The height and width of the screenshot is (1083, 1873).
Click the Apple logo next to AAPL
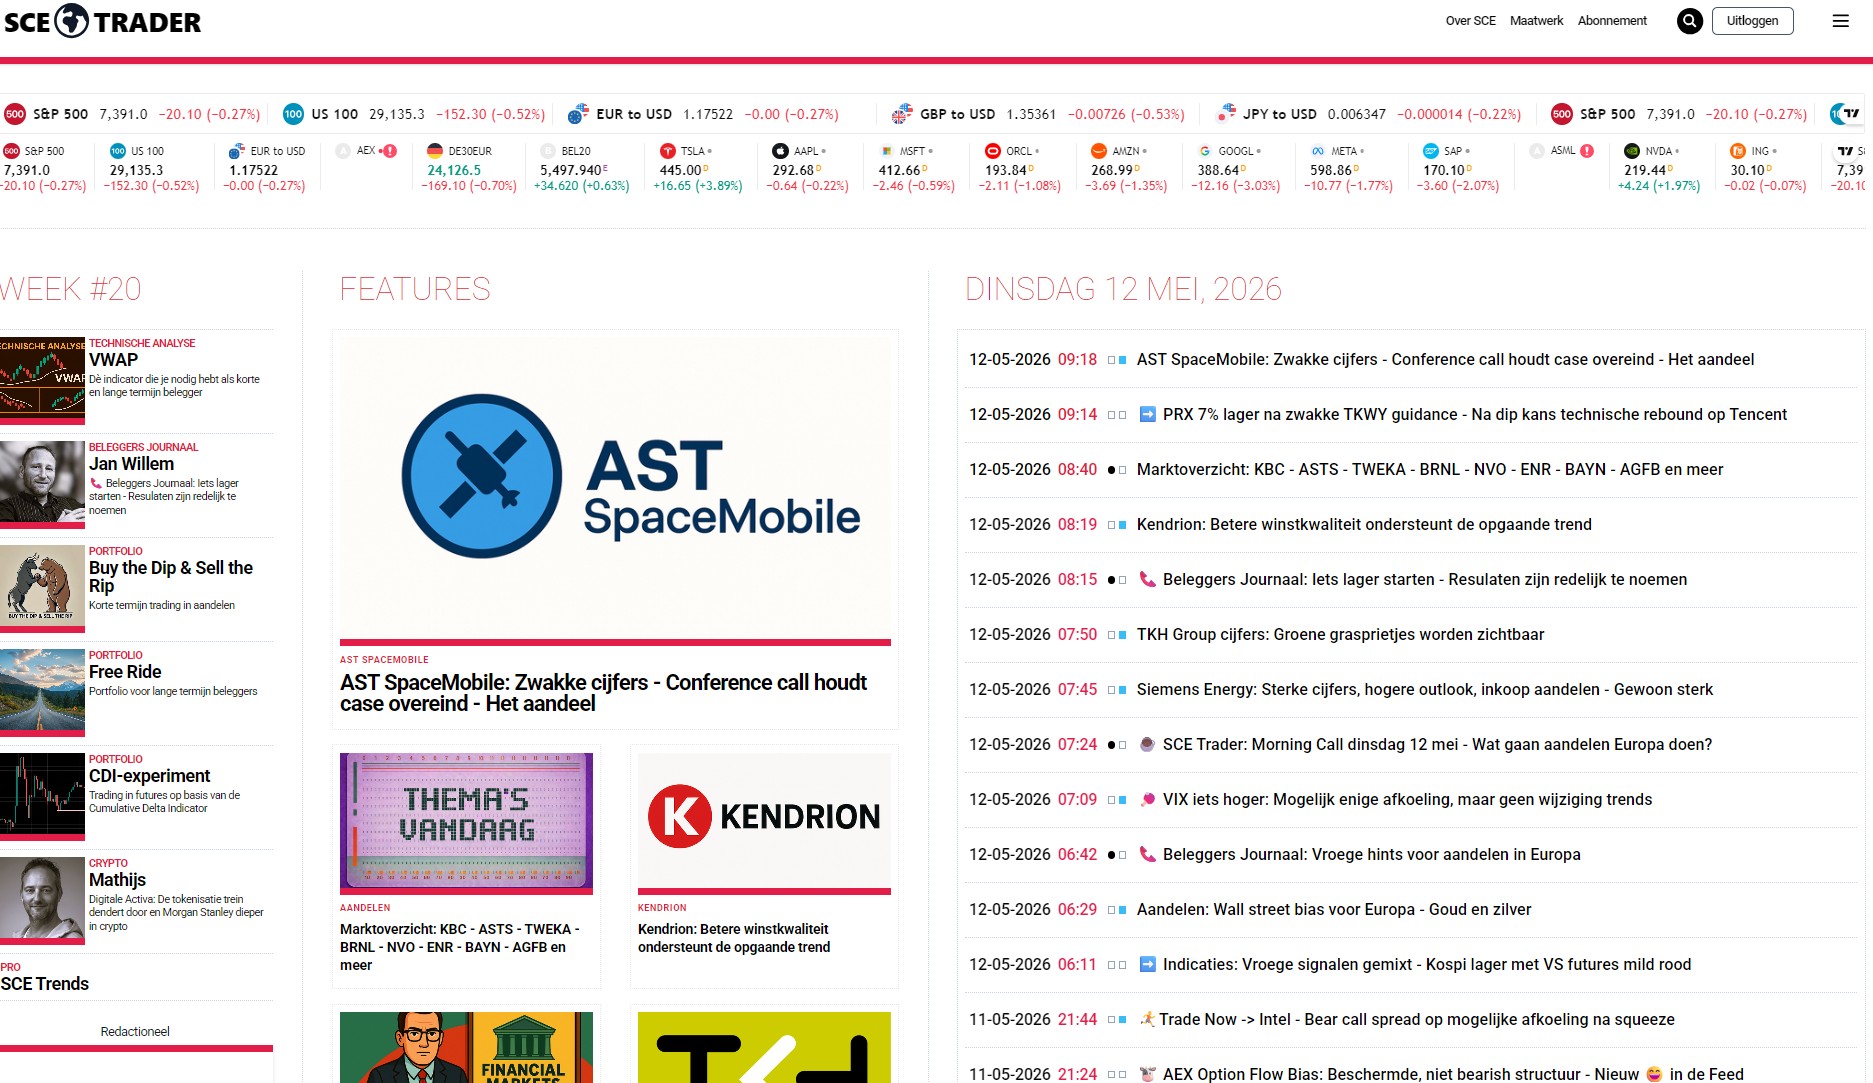click(x=781, y=151)
